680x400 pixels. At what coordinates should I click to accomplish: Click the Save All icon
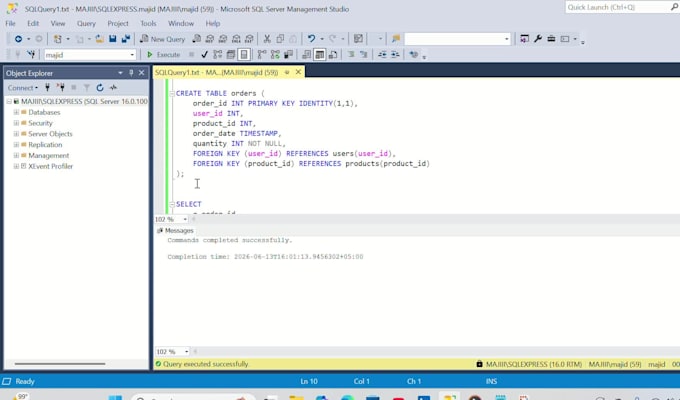click(126, 39)
